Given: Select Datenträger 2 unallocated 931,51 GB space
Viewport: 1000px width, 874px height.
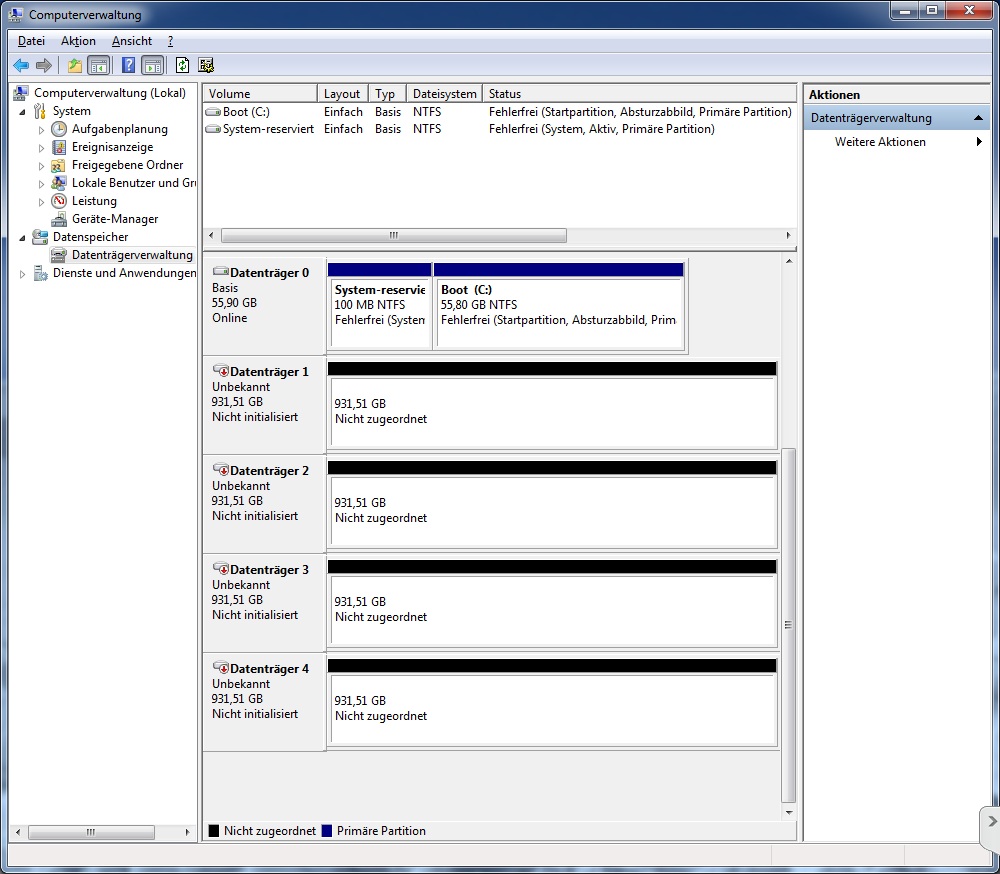Looking at the screenshot, I should [552, 504].
